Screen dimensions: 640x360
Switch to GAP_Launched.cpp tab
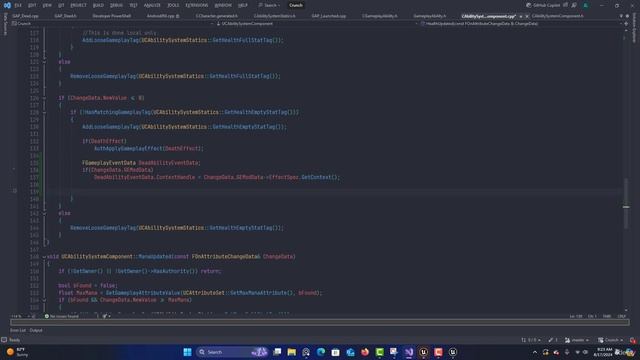click(x=329, y=16)
